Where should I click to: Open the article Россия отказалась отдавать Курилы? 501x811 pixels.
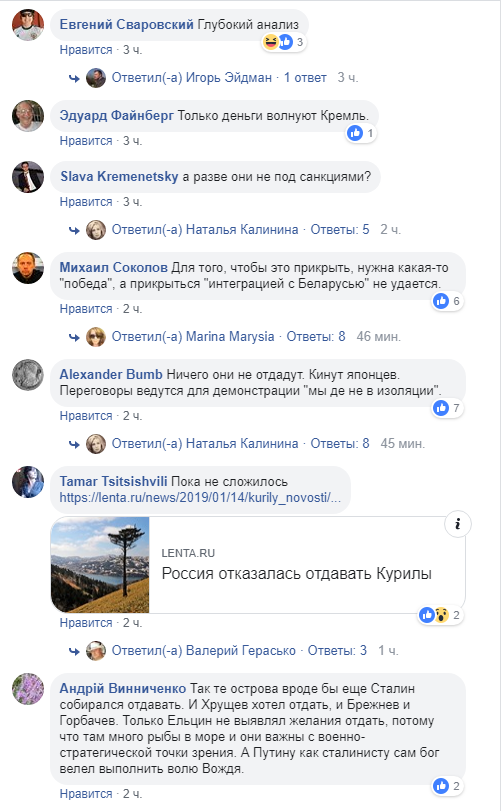(297, 574)
